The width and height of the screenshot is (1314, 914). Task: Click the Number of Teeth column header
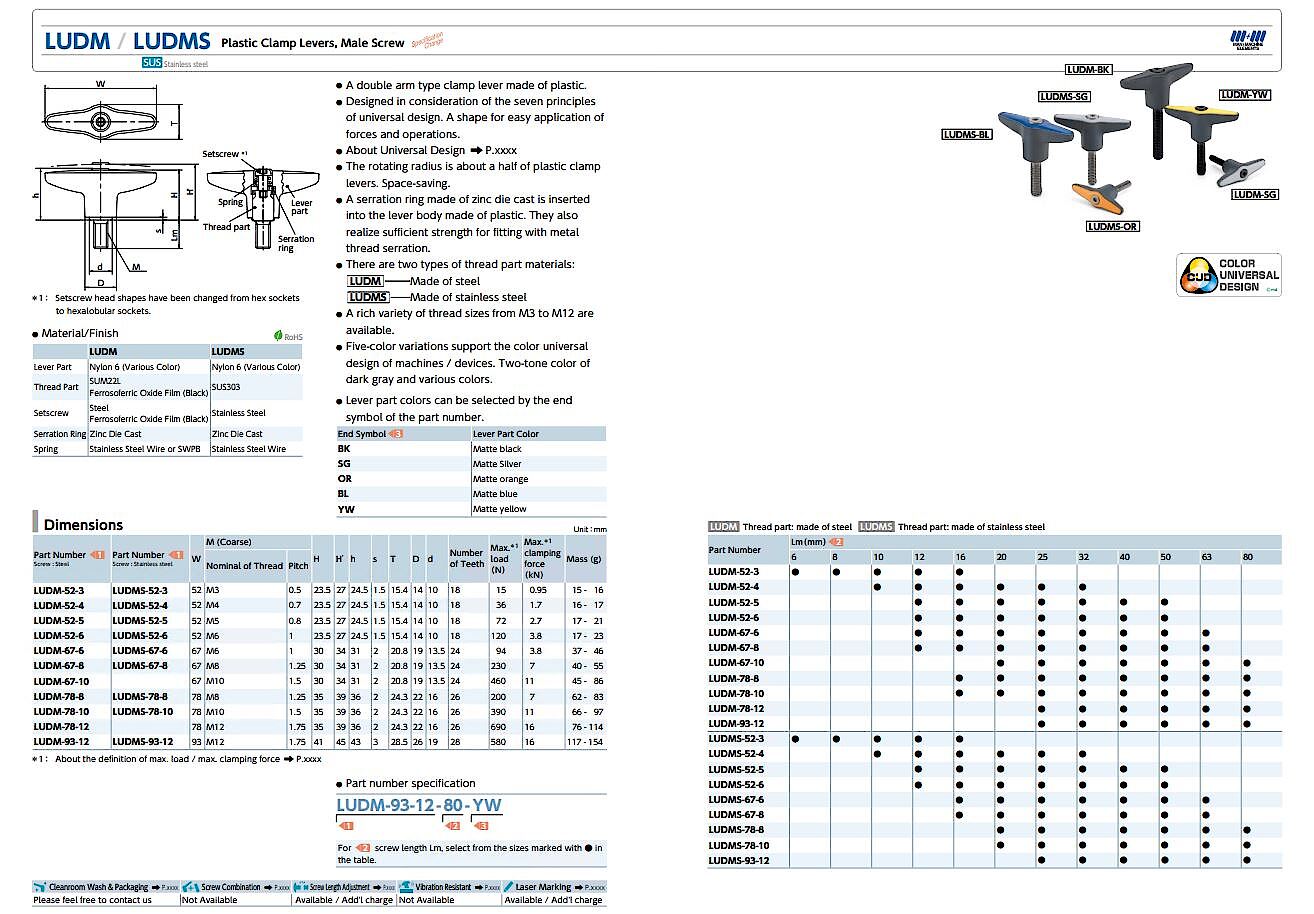point(466,558)
